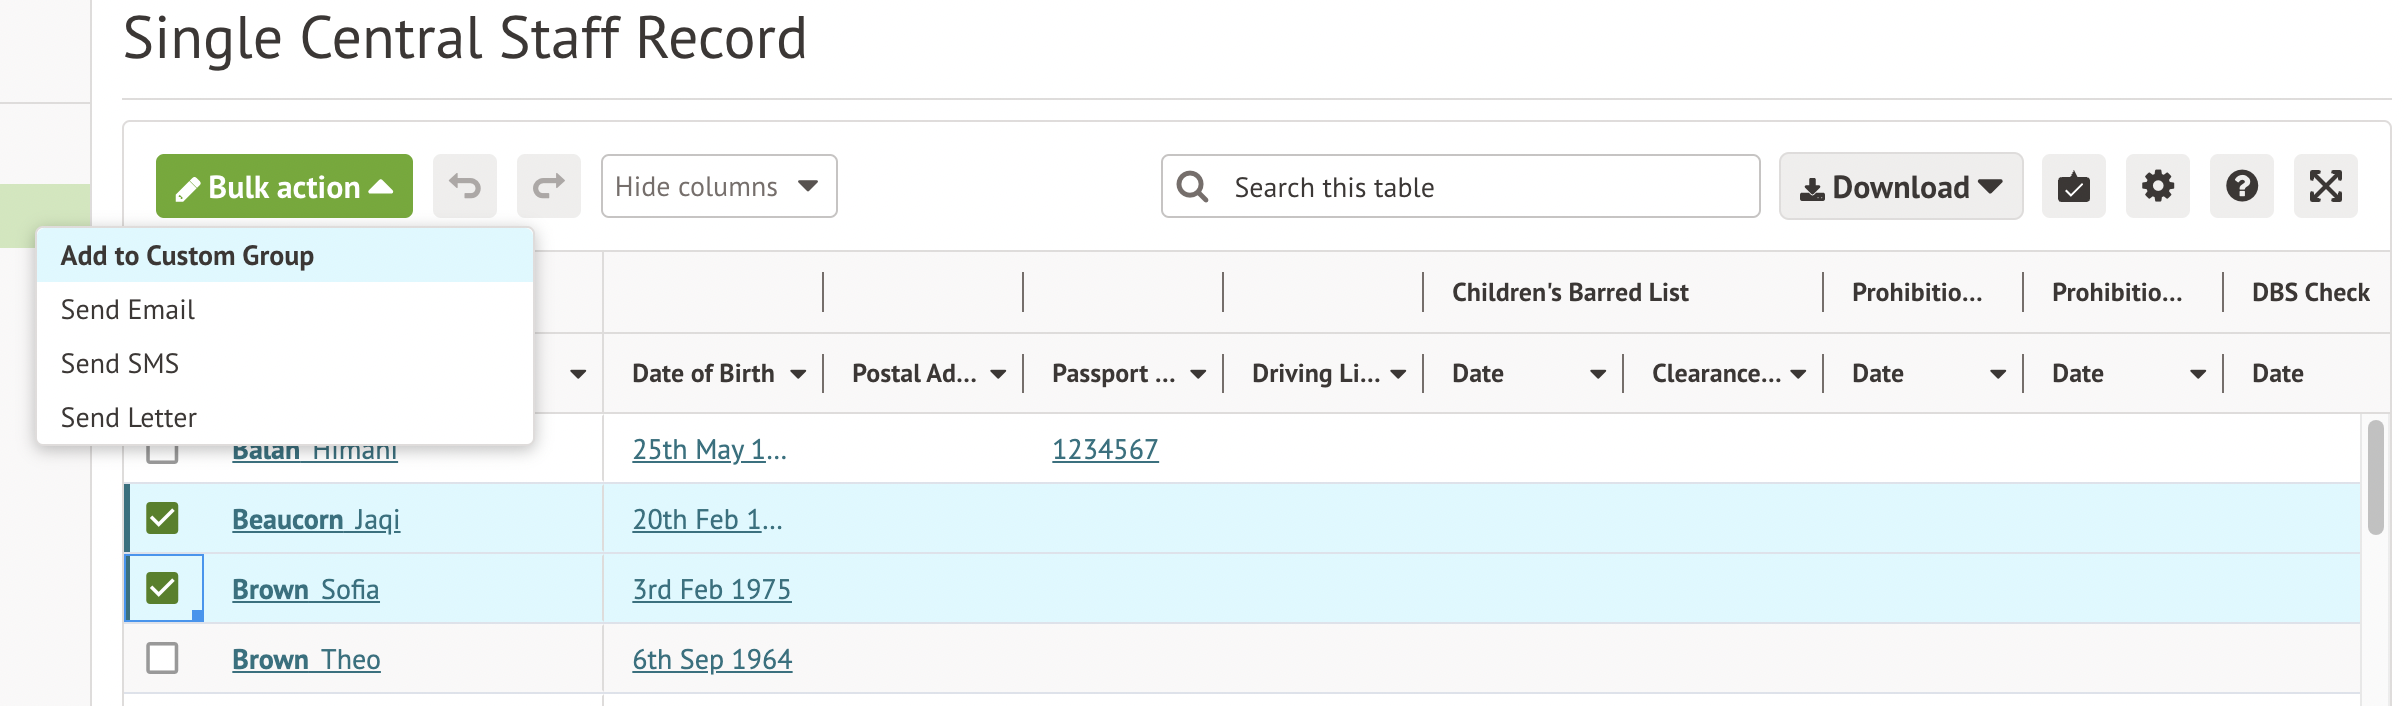Click the table vertical scrollbar
Image resolution: width=2404 pixels, height=706 pixels.
2376,478
